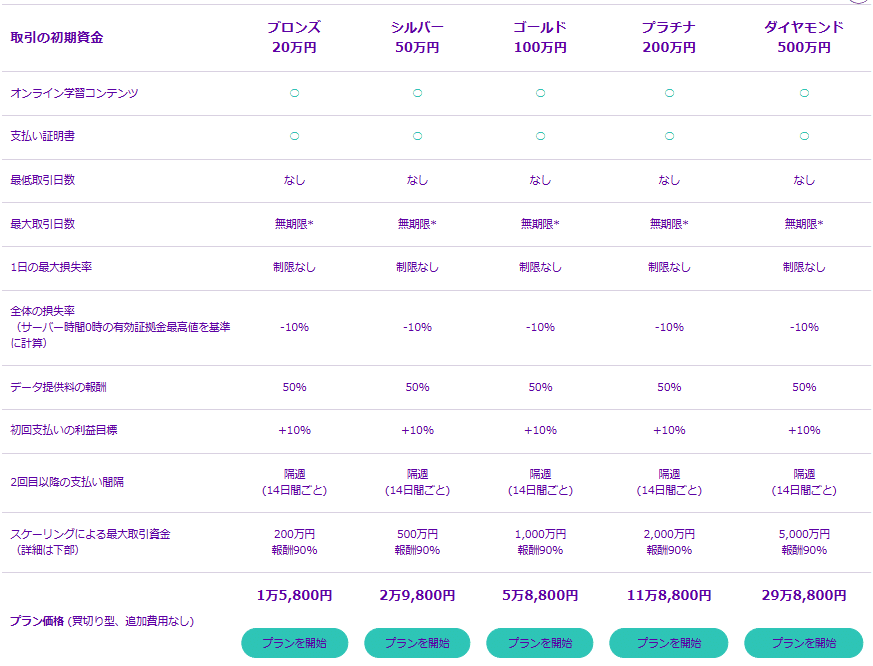The image size is (873, 666).
Task: Click +10% profit target under ダイヤモンド
Action: pos(804,430)
